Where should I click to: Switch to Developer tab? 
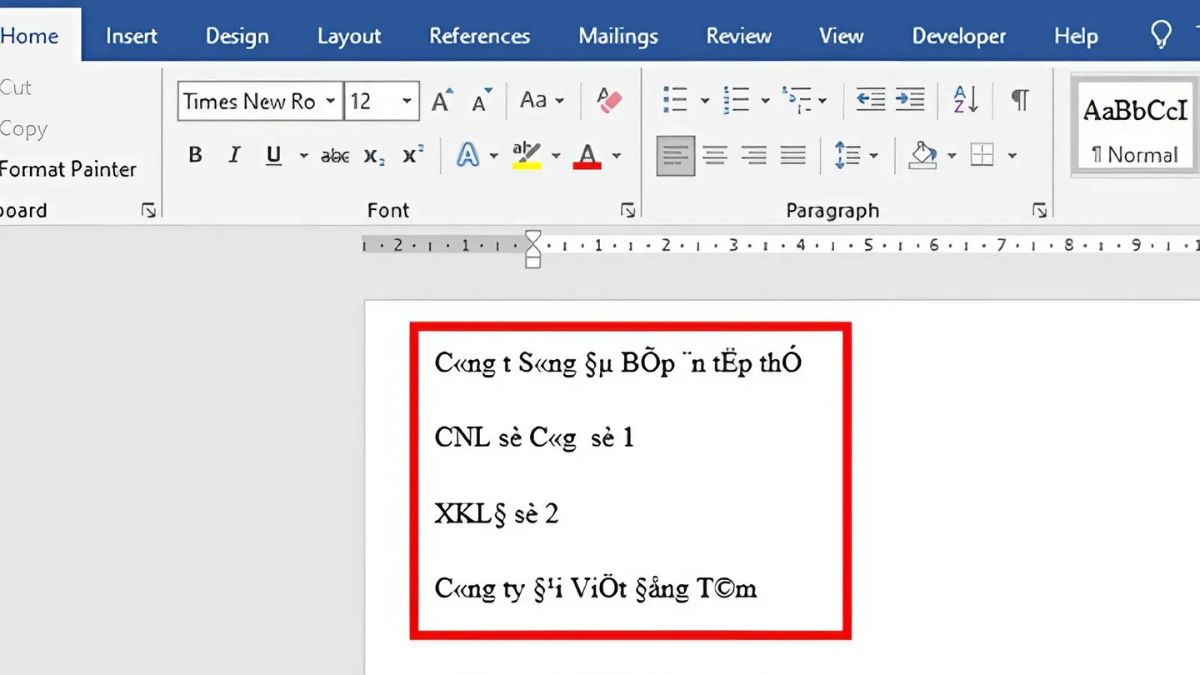(x=958, y=36)
